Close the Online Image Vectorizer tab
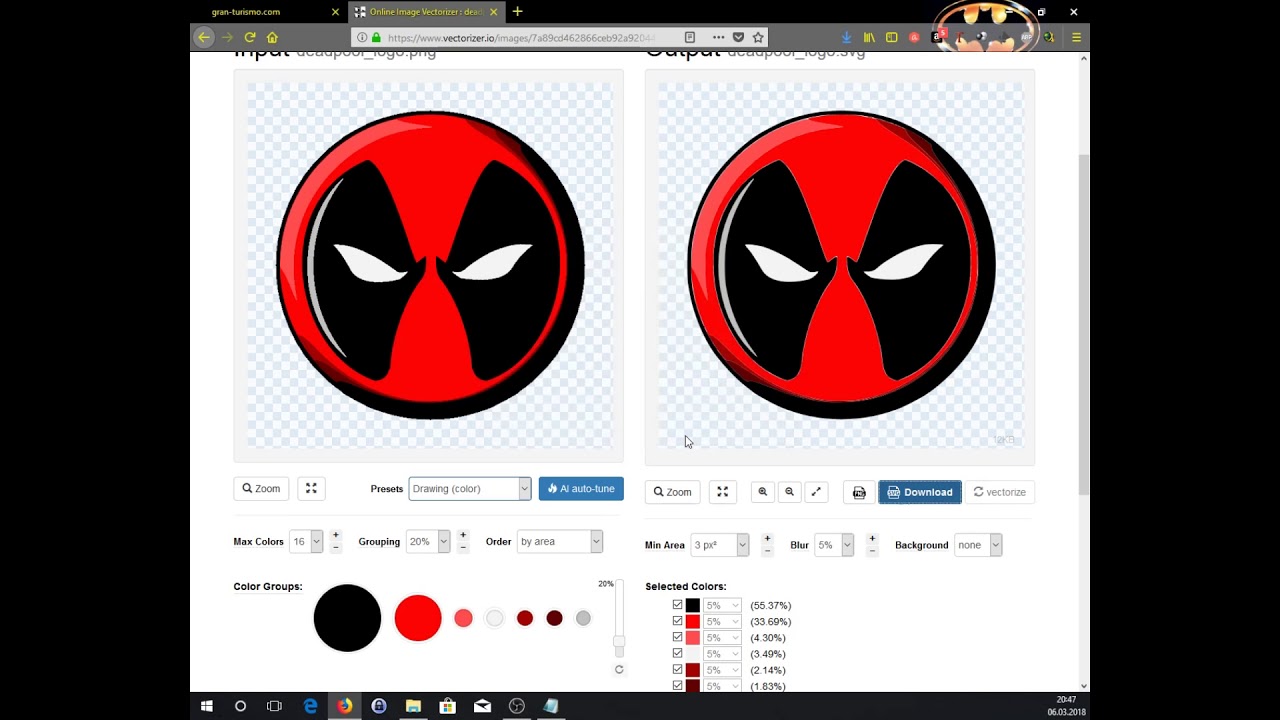The width and height of the screenshot is (1280, 720). (493, 12)
